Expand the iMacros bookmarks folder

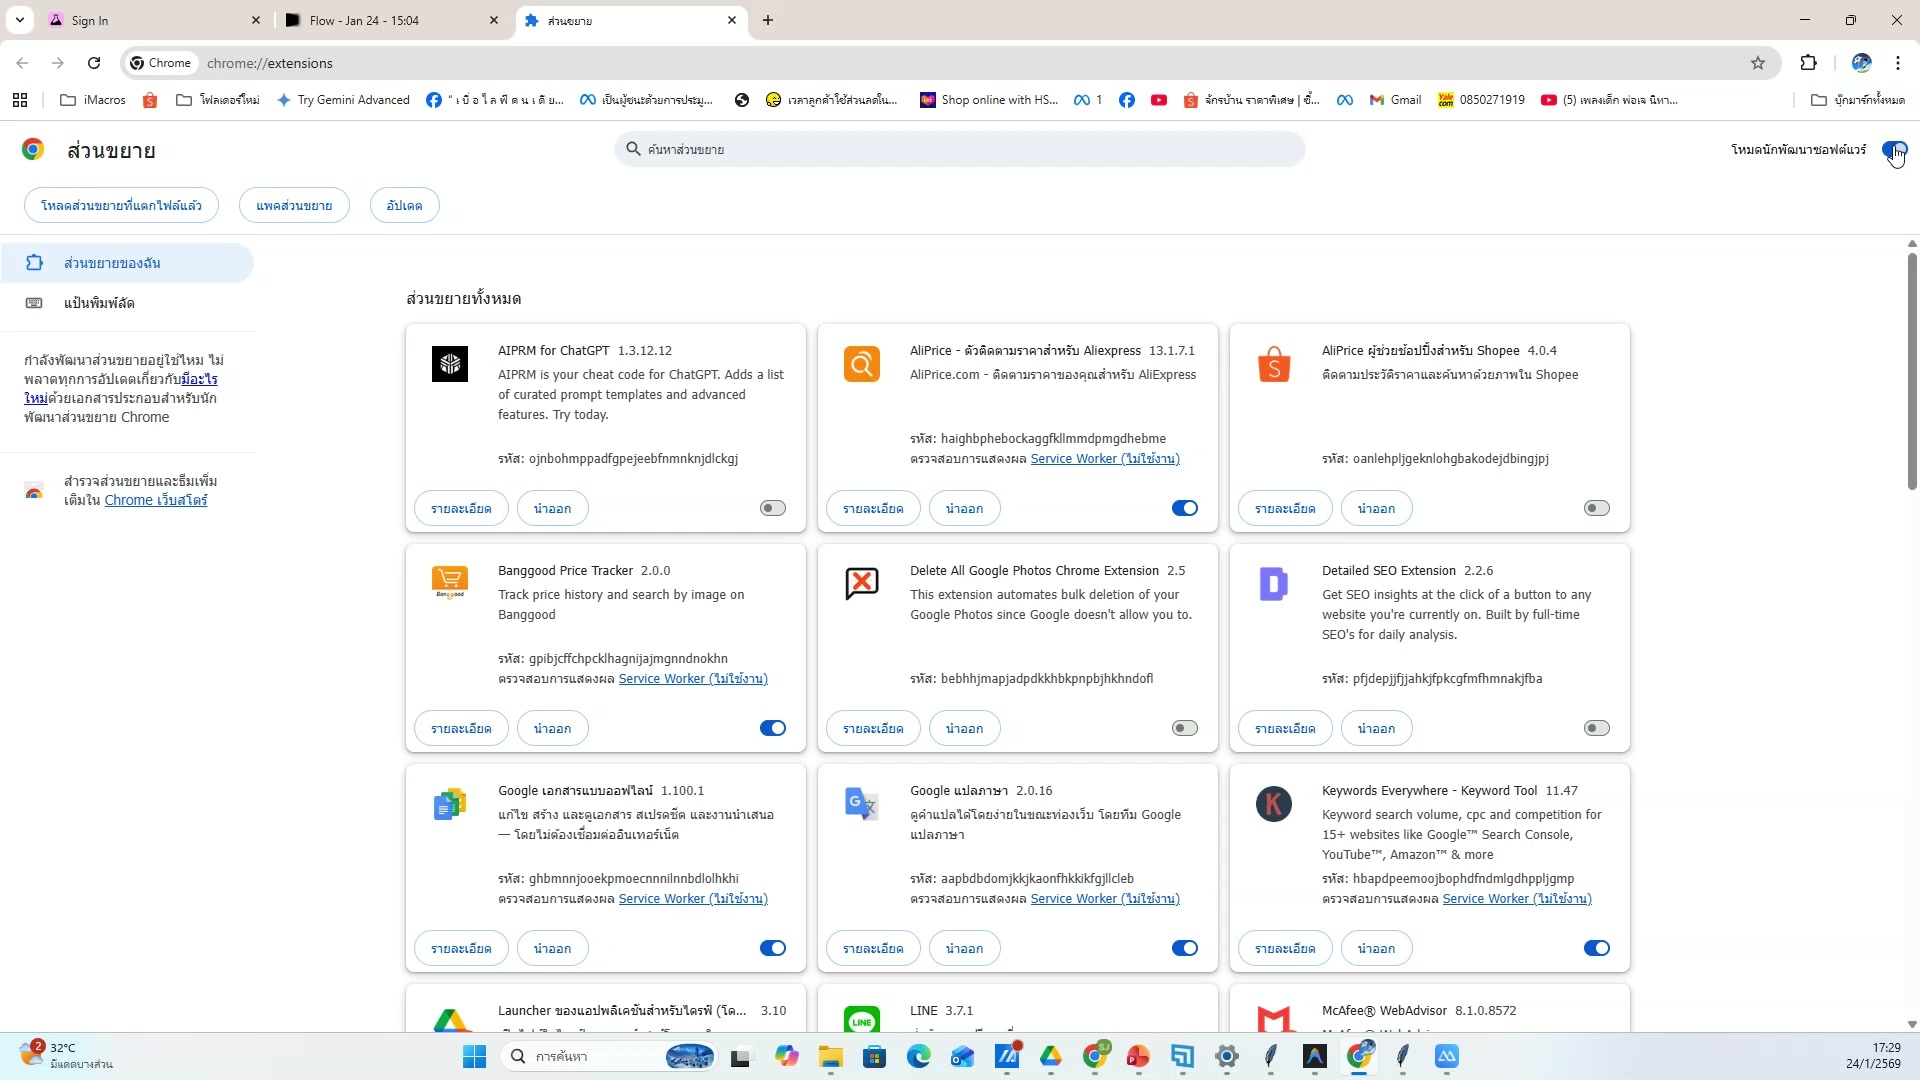click(93, 100)
